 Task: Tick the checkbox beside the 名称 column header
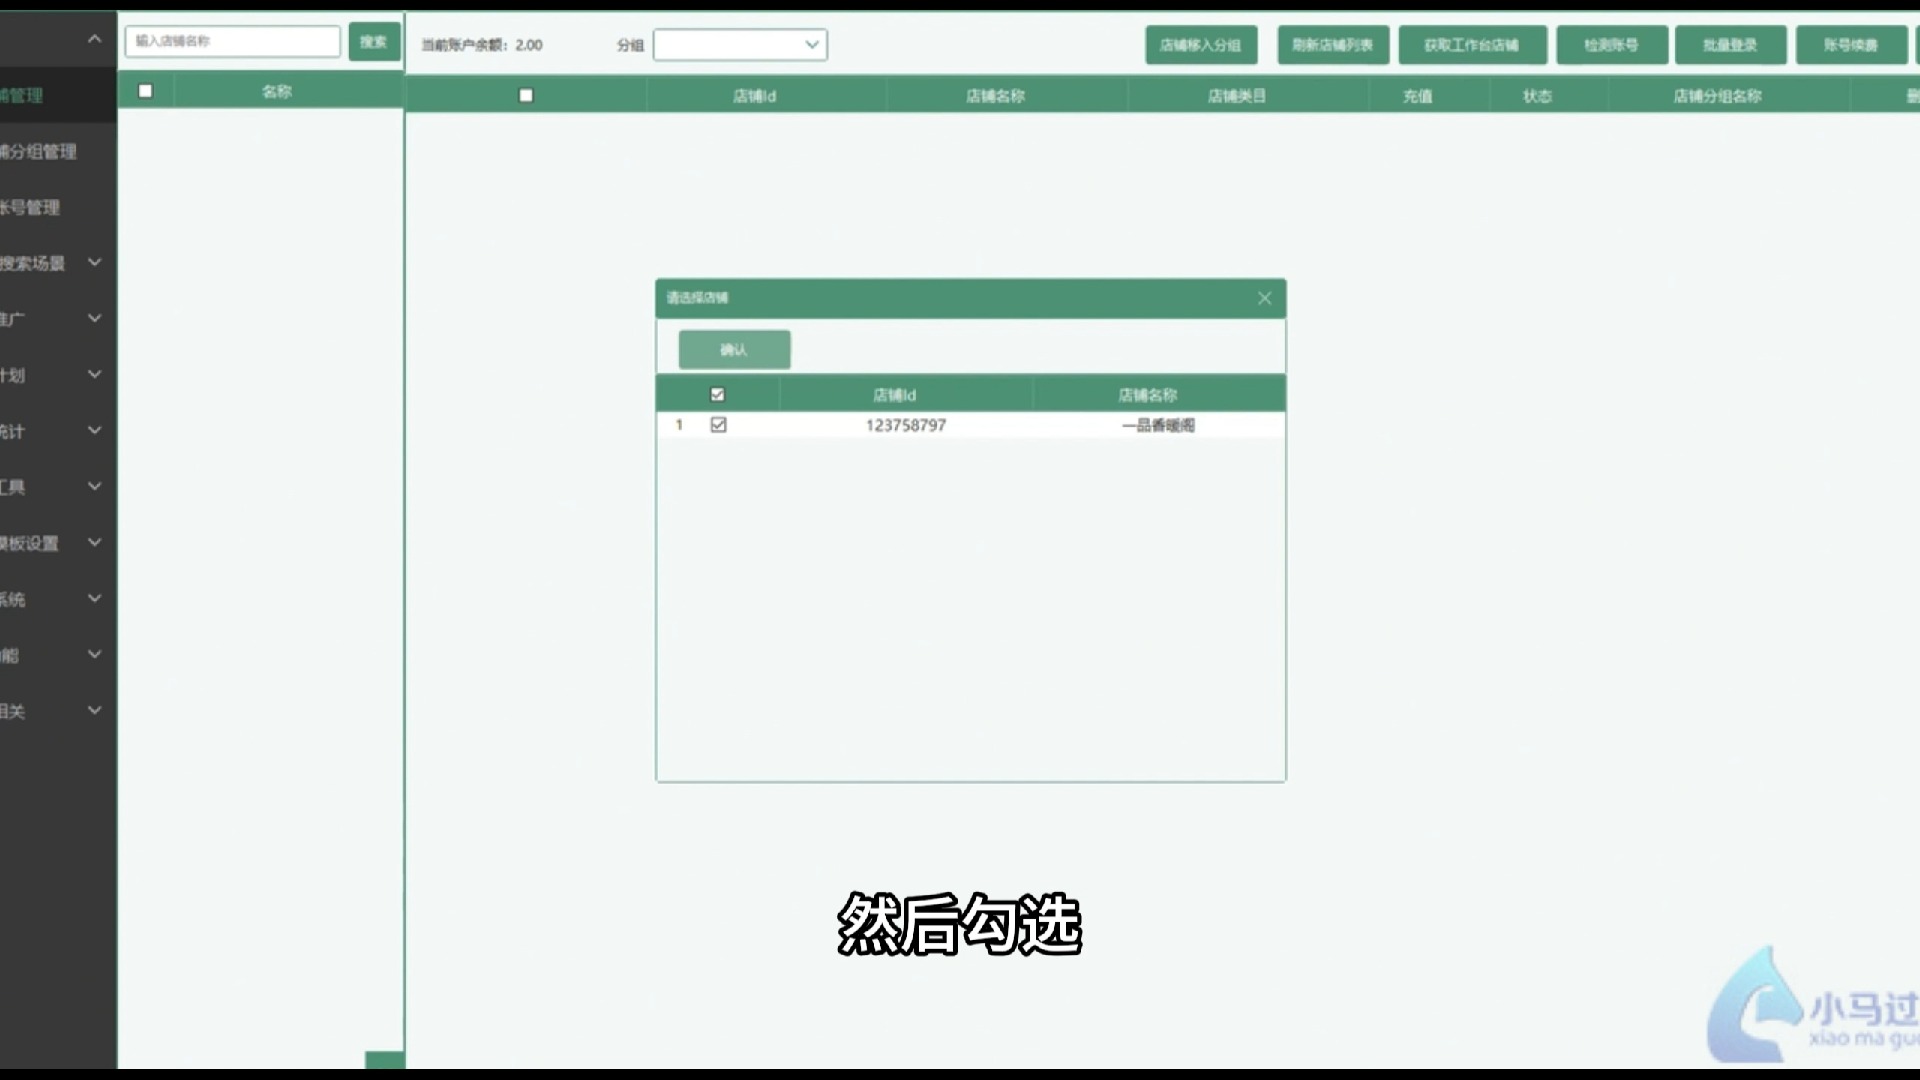146,91
